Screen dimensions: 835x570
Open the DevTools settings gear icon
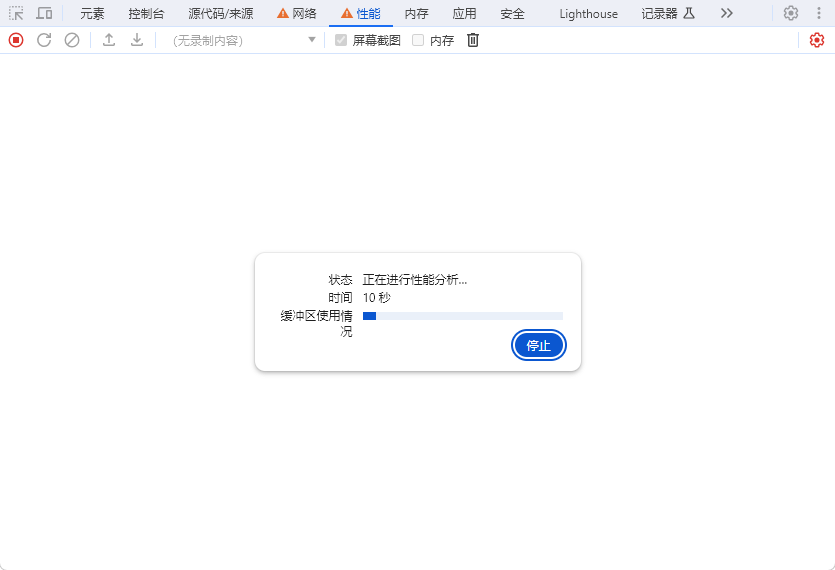[x=791, y=13]
